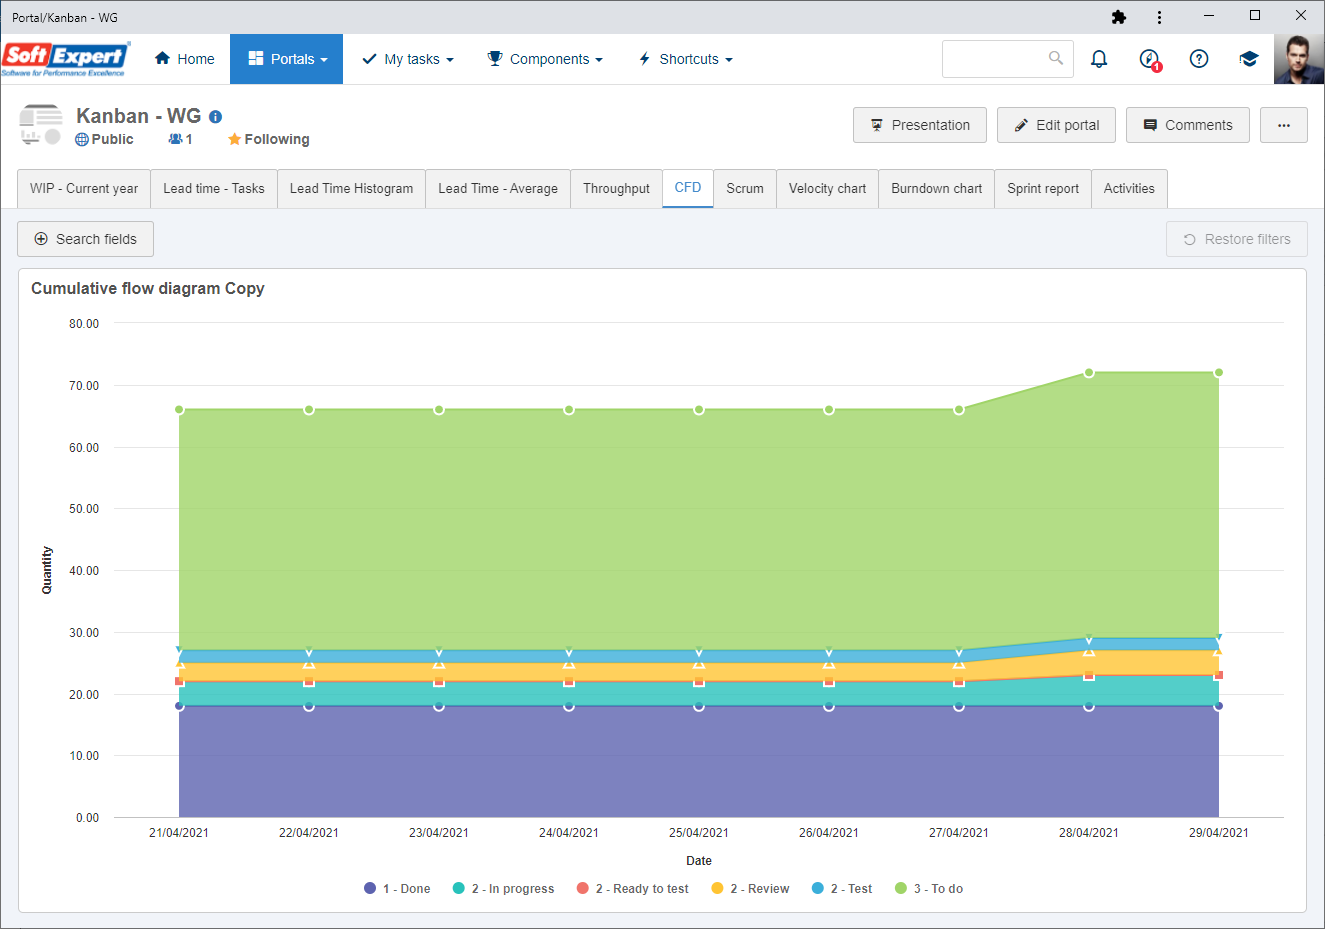Open the compass icon with red badge
Viewport: 1325px width, 929px height.
1150,59
